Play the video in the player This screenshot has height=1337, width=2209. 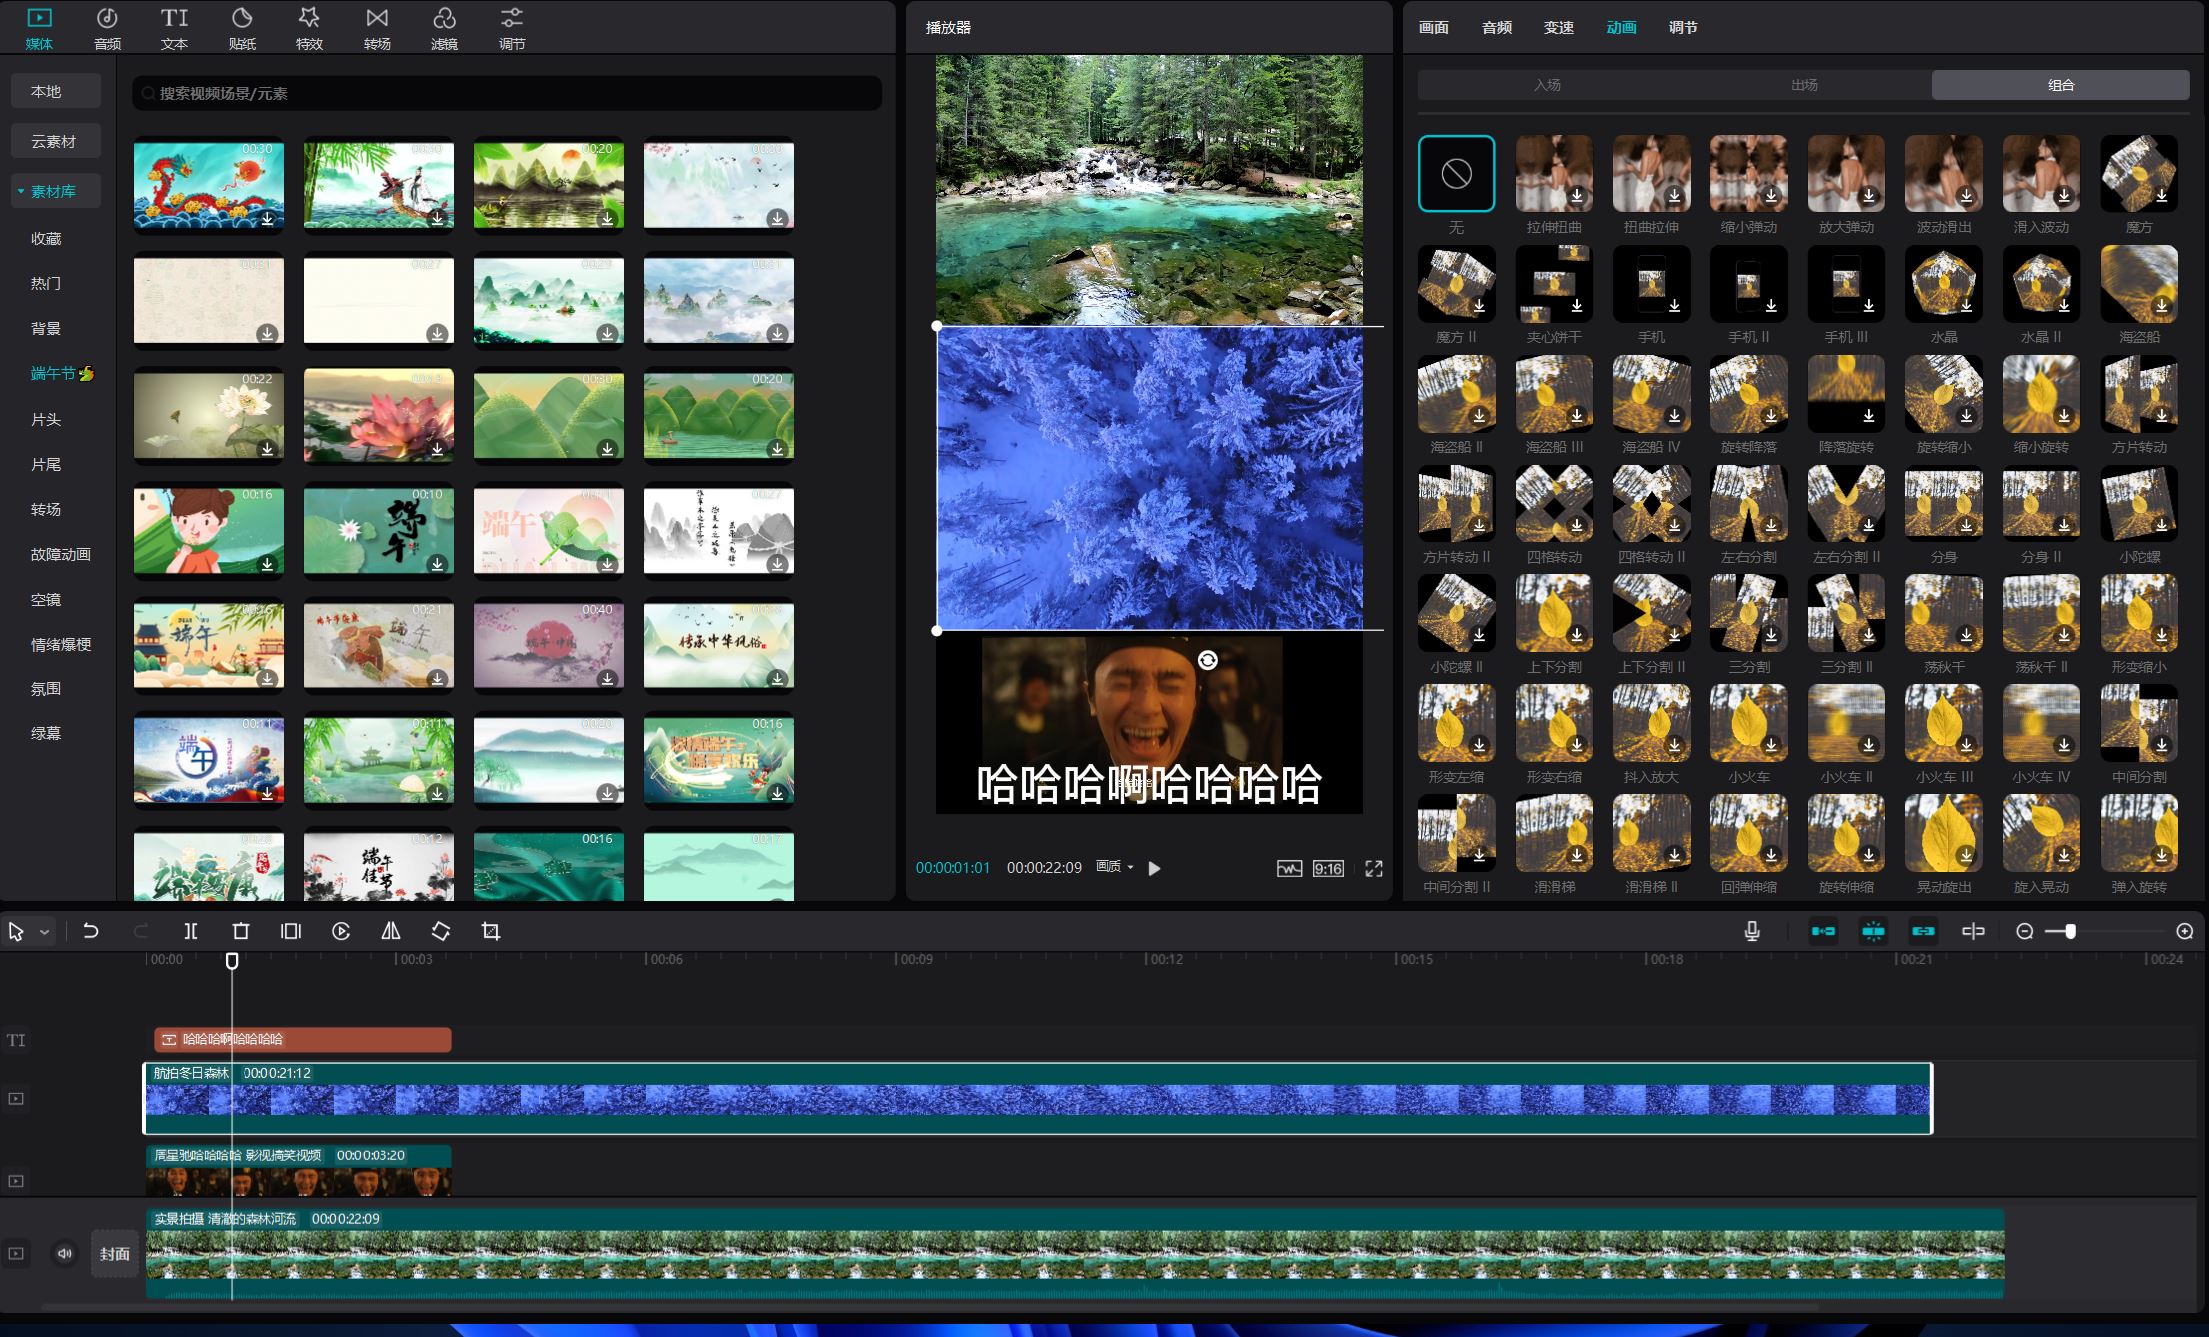[1154, 868]
